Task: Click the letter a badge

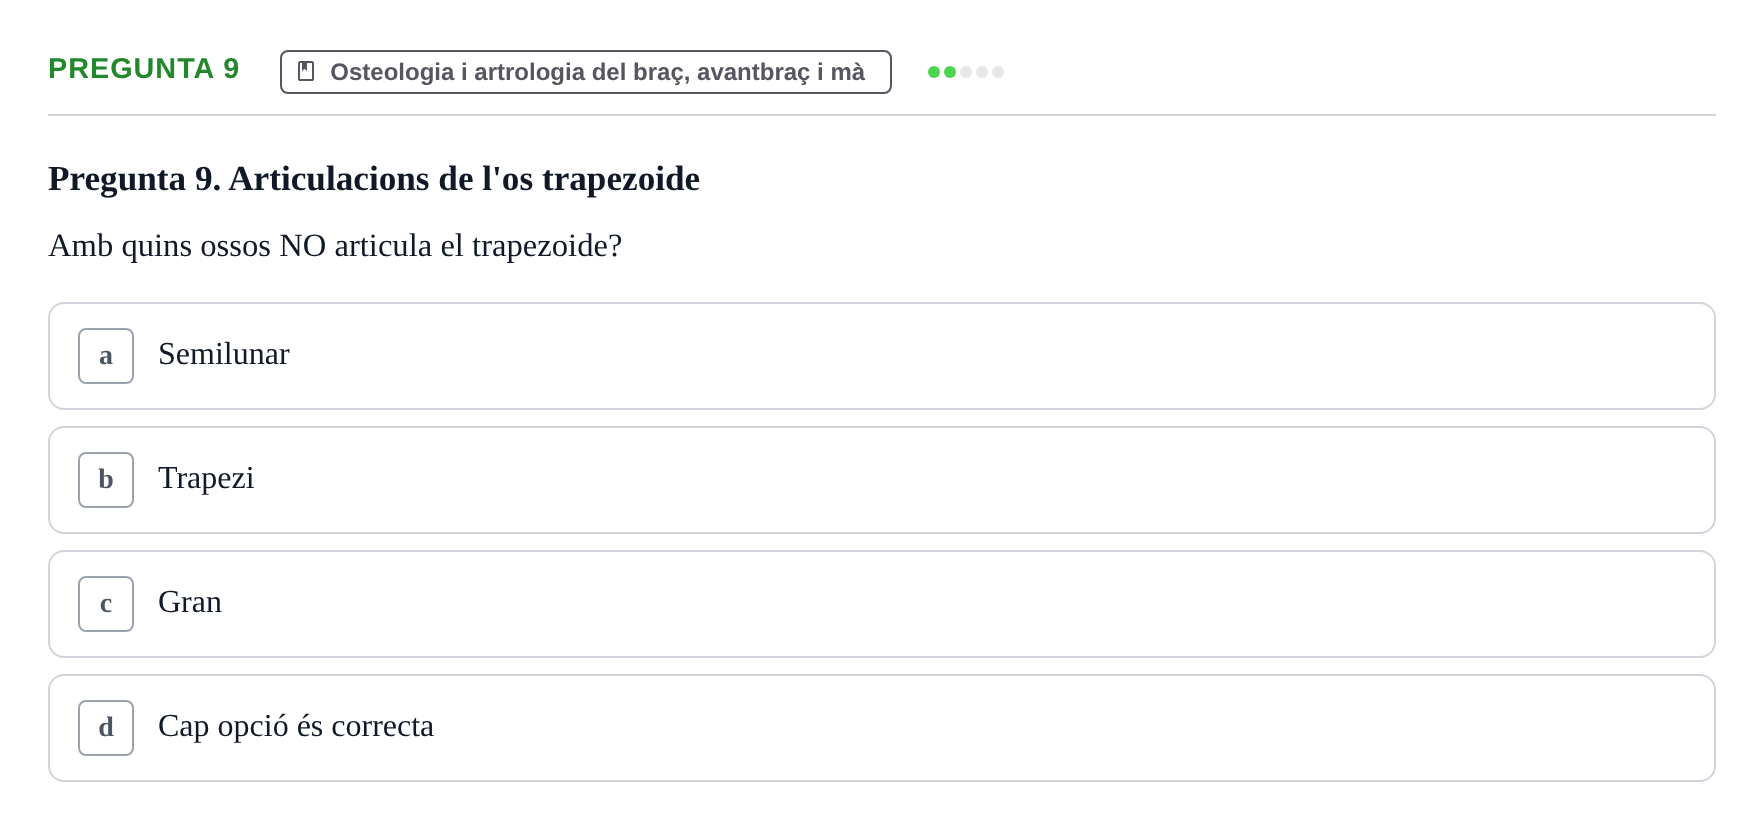Action: (x=106, y=356)
